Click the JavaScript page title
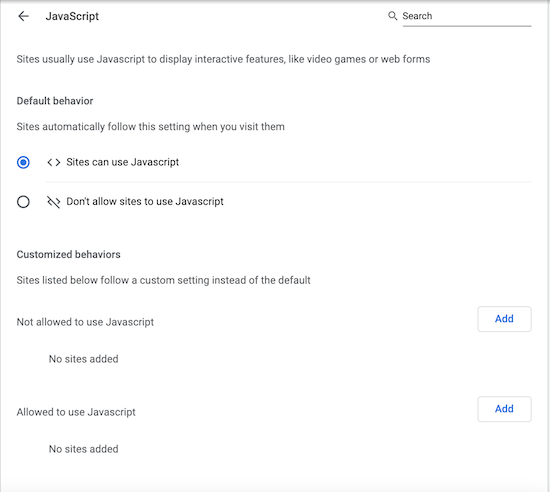This screenshot has width=550, height=492. tap(72, 16)
